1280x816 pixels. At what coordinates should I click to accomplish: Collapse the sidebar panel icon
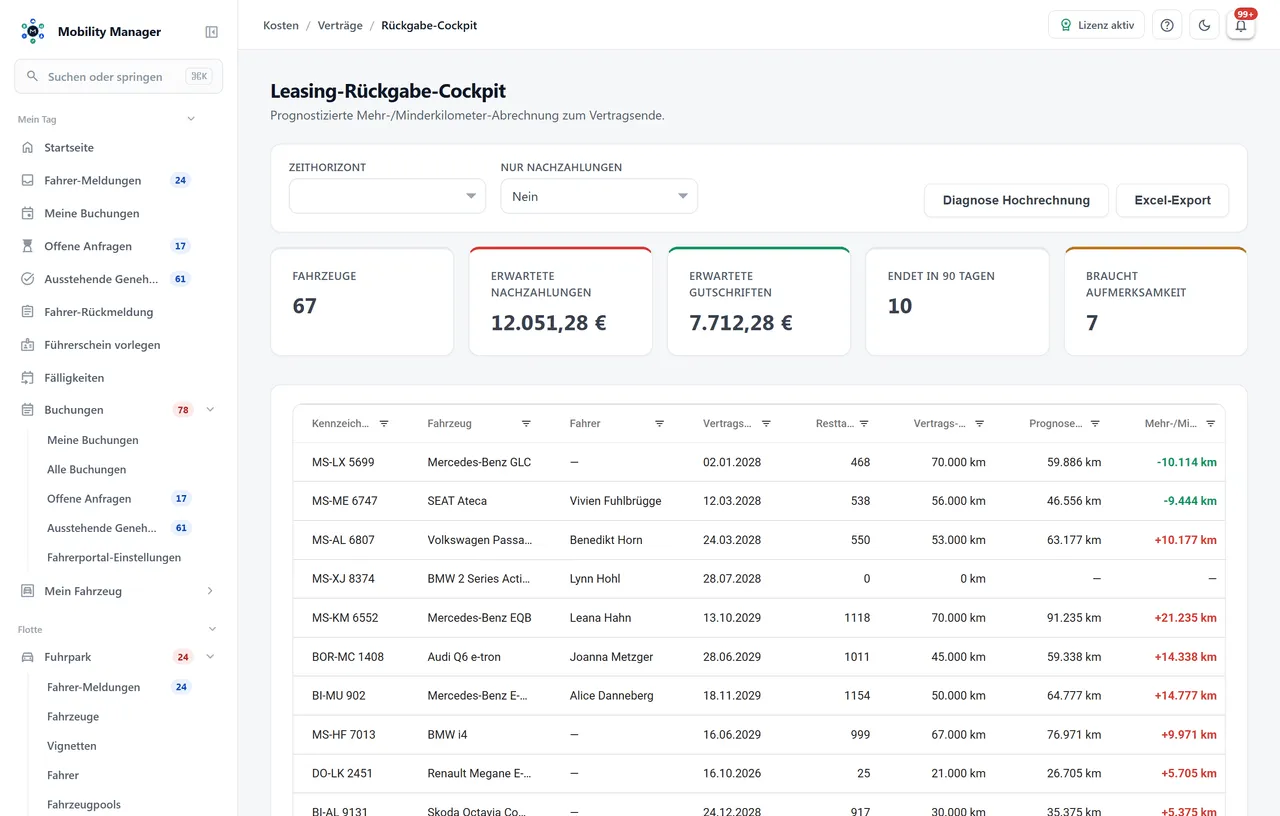[211, 32]
